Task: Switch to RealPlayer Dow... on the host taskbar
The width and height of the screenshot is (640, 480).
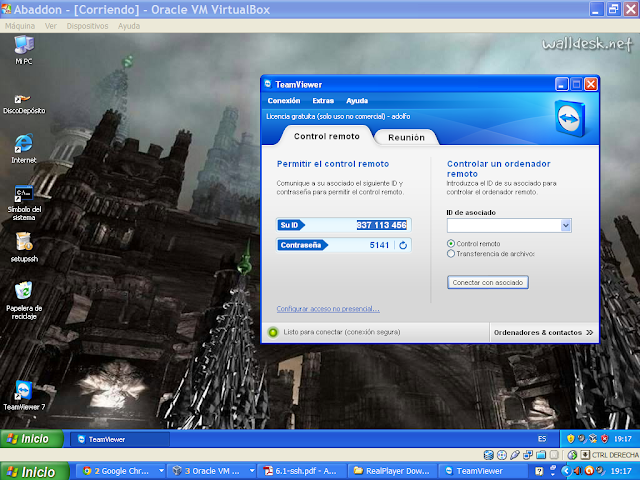Action: click(393, 471)
